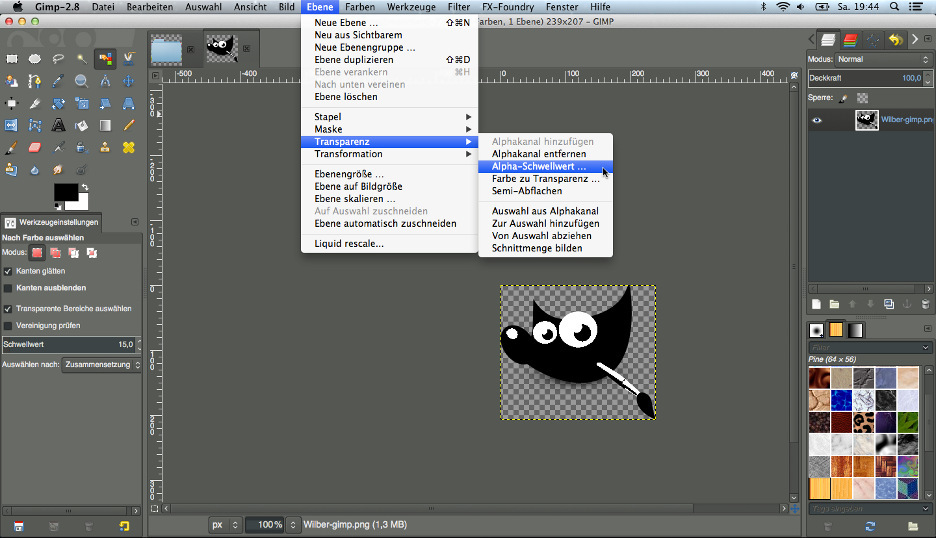The height and width of the screenshot is (538, 936).
Task: Enable Kanten ausblenden checkbox
Action: tap(8, 288)
